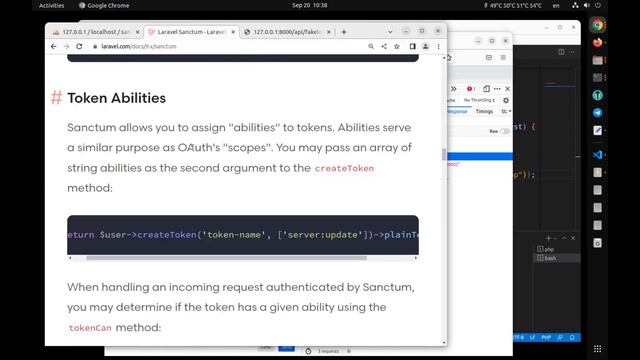640x360 pixels.
Task: Close the Firefox devtools panel
Action: [507, 89]
